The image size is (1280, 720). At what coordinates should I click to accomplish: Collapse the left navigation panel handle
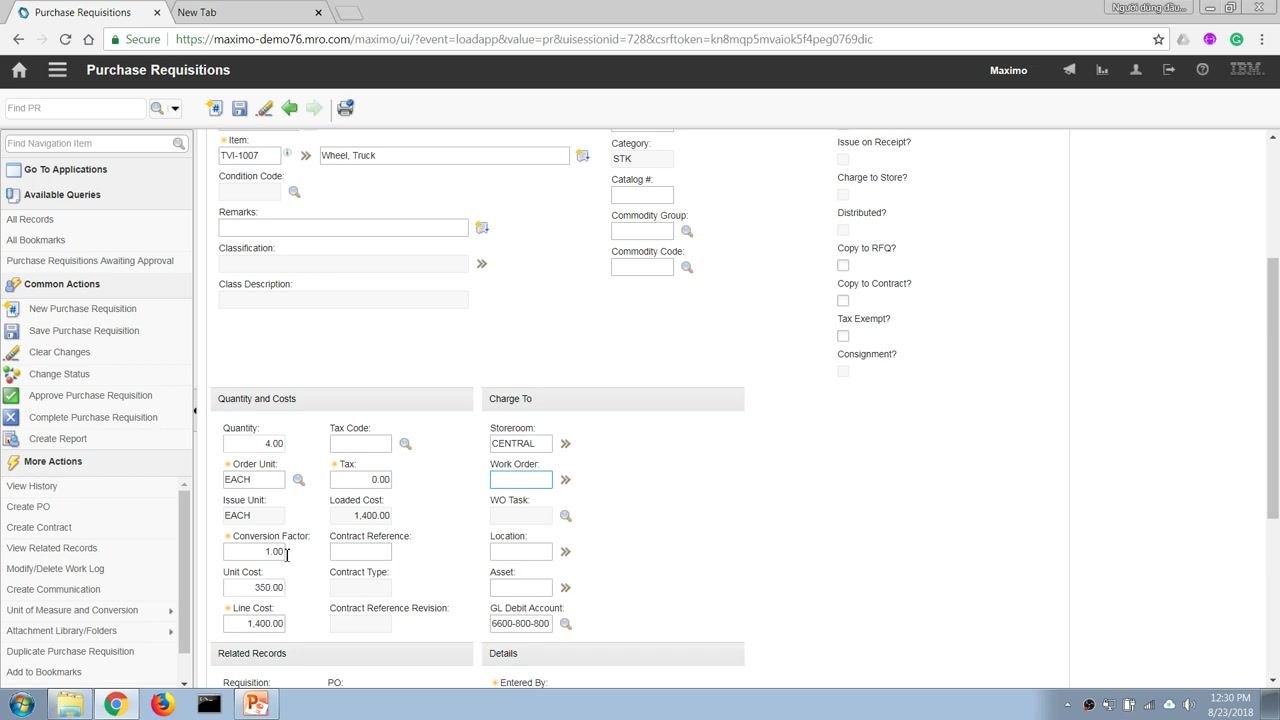click(x=195, y=411)
